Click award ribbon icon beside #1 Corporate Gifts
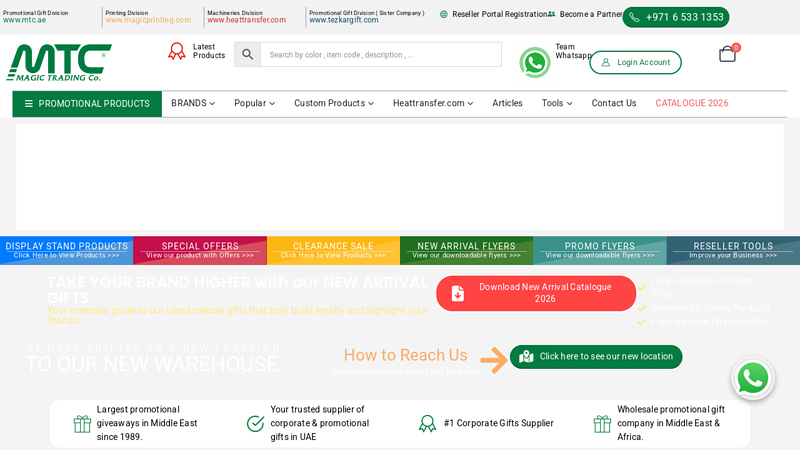This screenshot has width=800, height=450. [427, 423]
